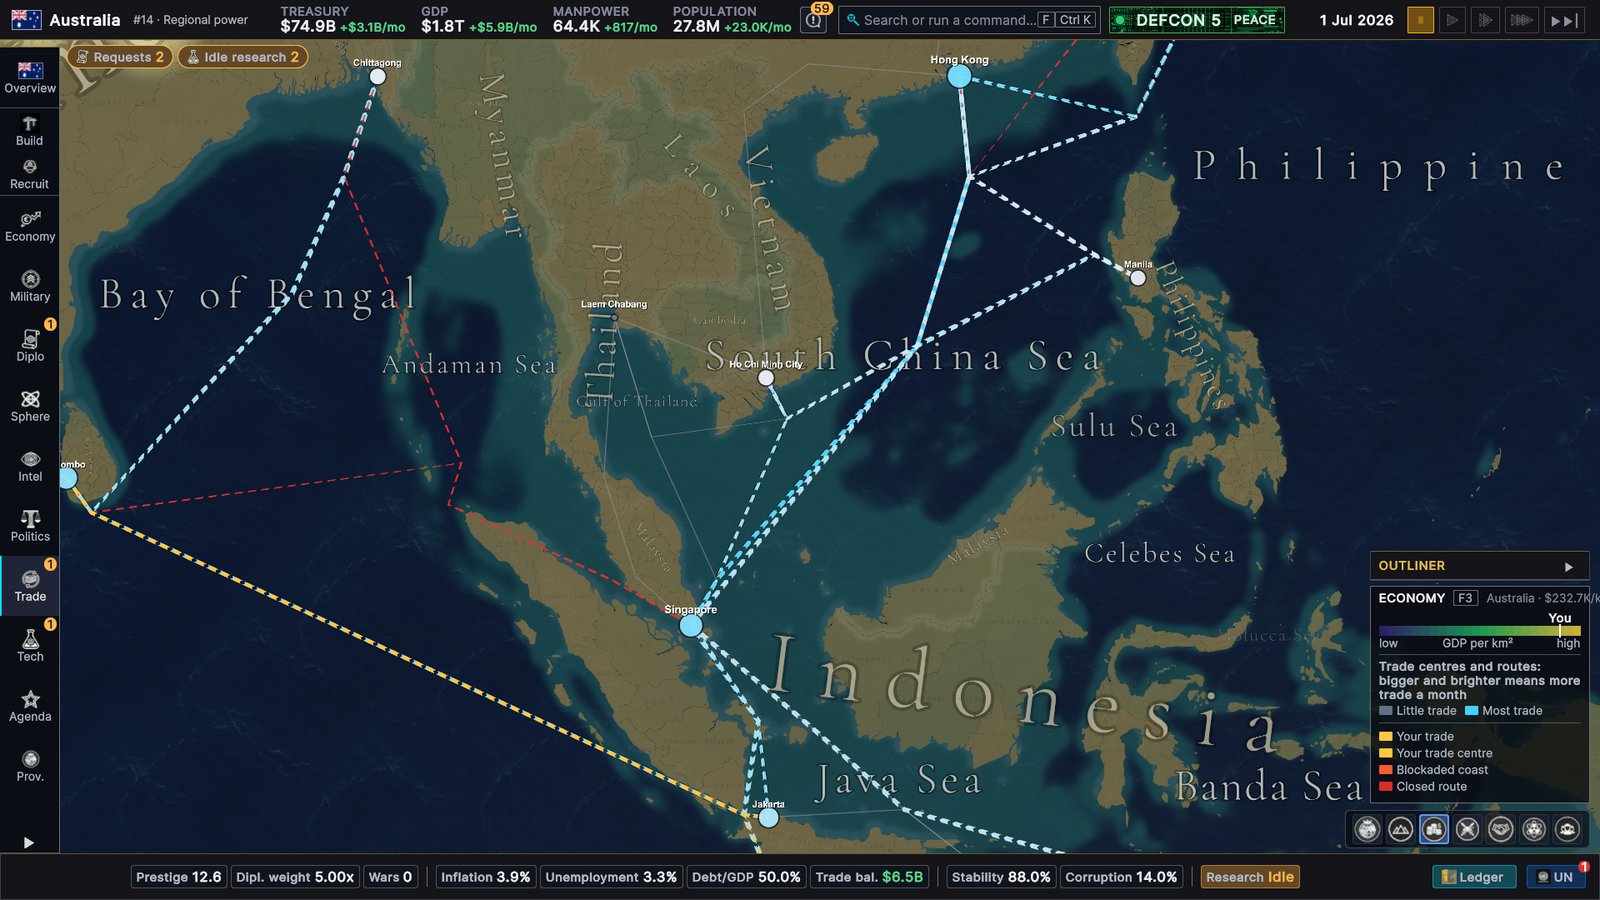Open the Economy sidebar panel
This screenshot has height=900, width=1600.
pyautogui.click(x=30, y=226)
